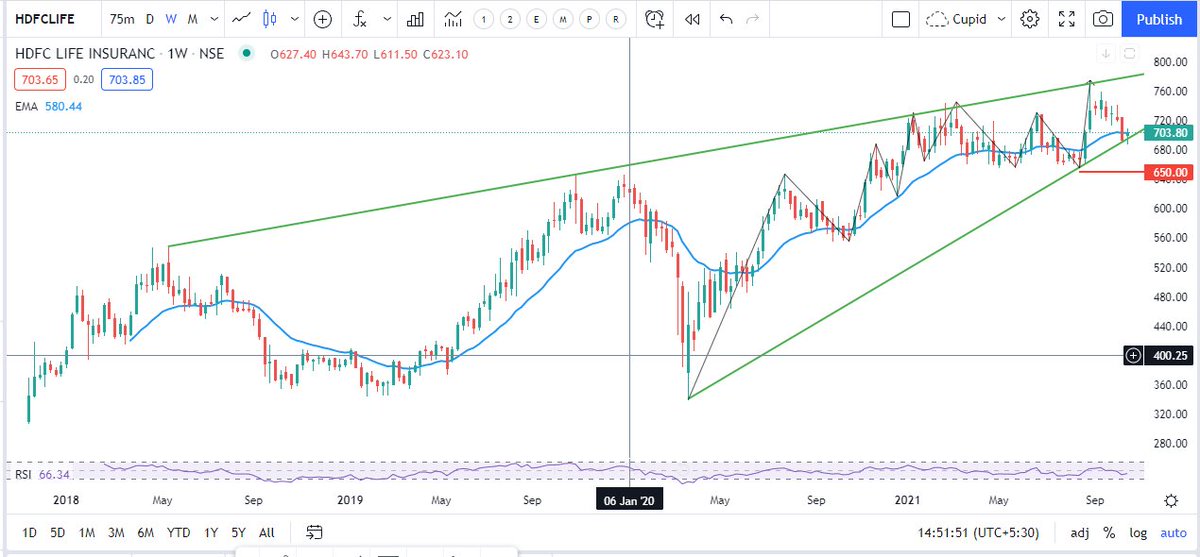Expand the Cupid layout dropdown arrow
The width and height of the screenshot is (1200, 557).
tap(1001, 19)
